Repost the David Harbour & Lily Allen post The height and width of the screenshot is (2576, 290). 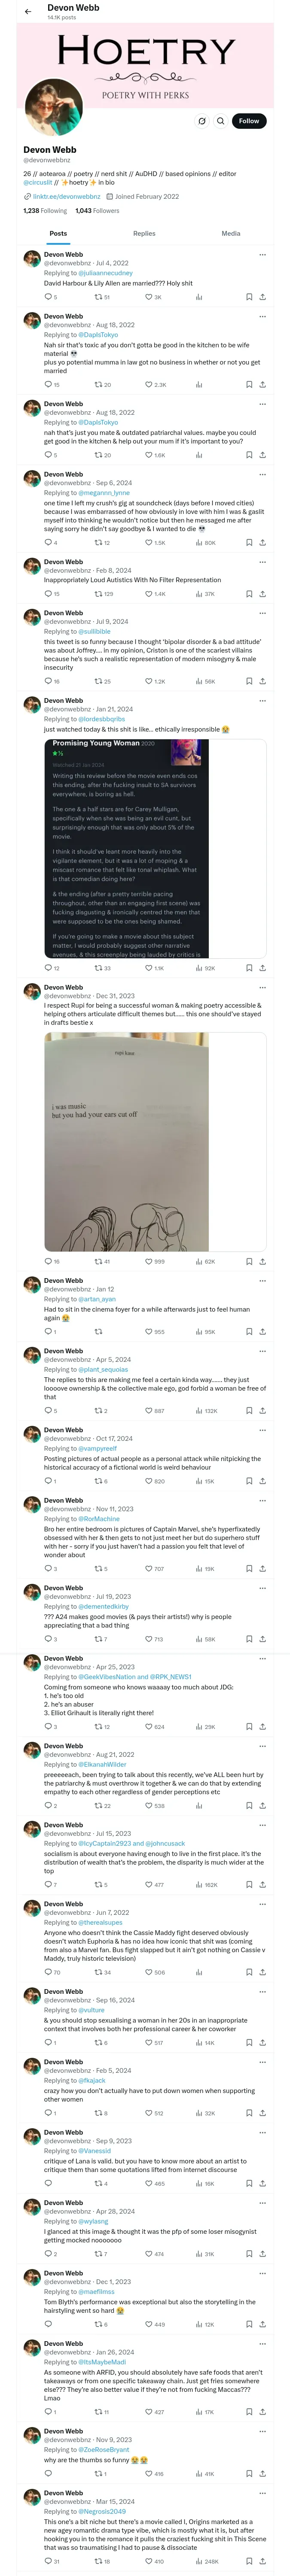(101, 297)
